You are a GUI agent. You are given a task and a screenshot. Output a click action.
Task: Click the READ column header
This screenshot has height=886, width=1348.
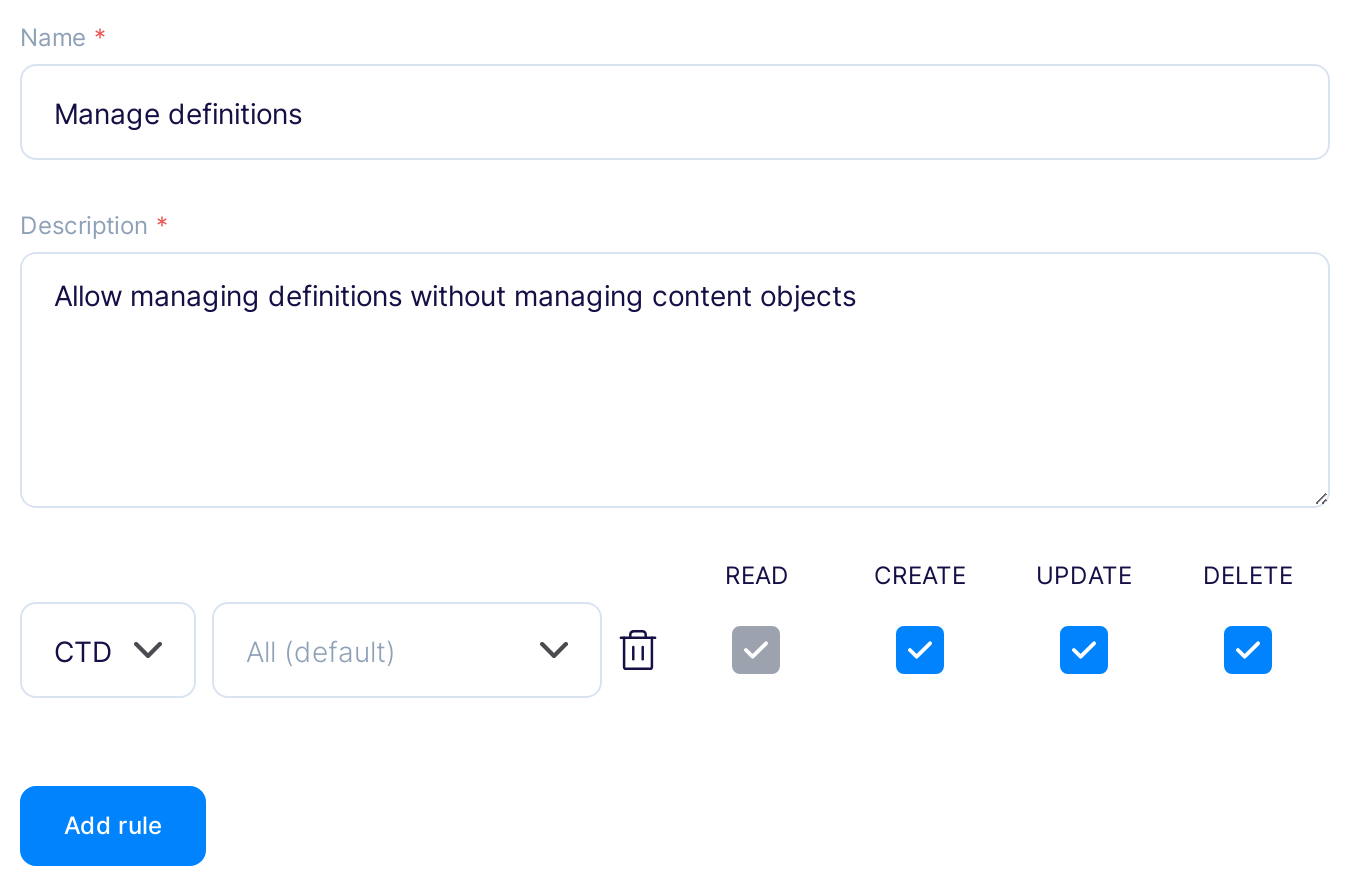(x=757, y=576)
